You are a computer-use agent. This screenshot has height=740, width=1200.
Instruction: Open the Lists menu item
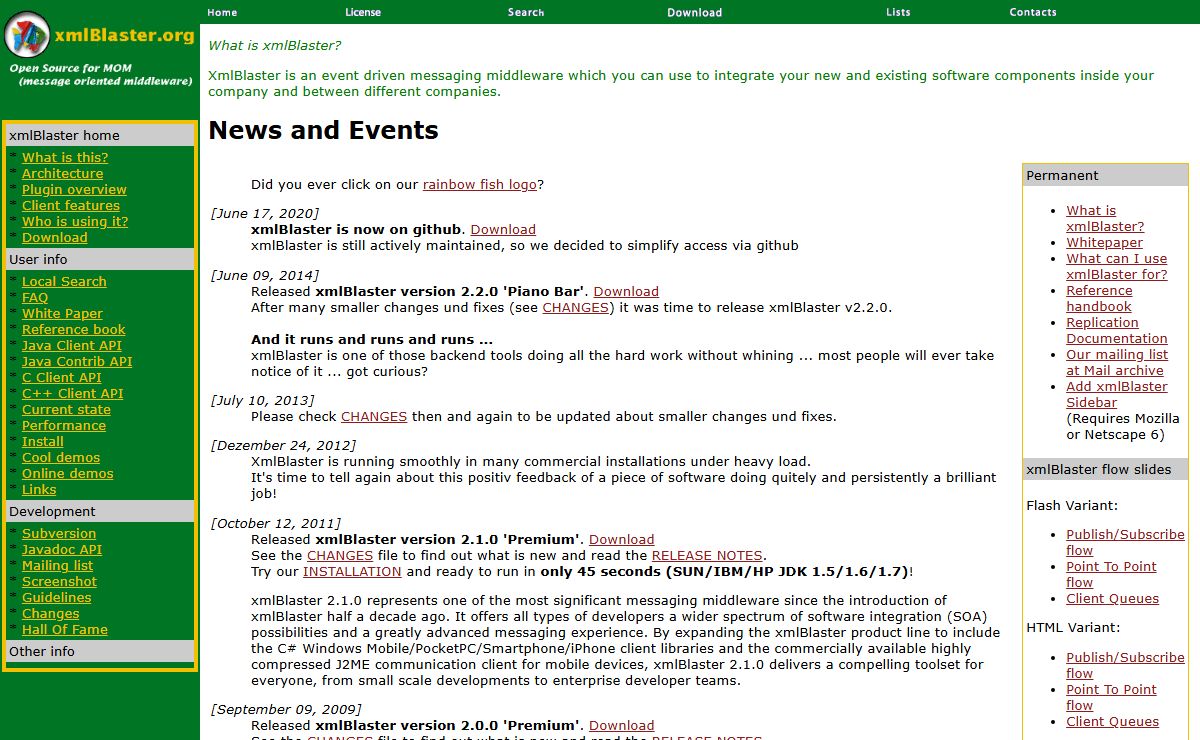pyautogui.click(x=898, y=12)
